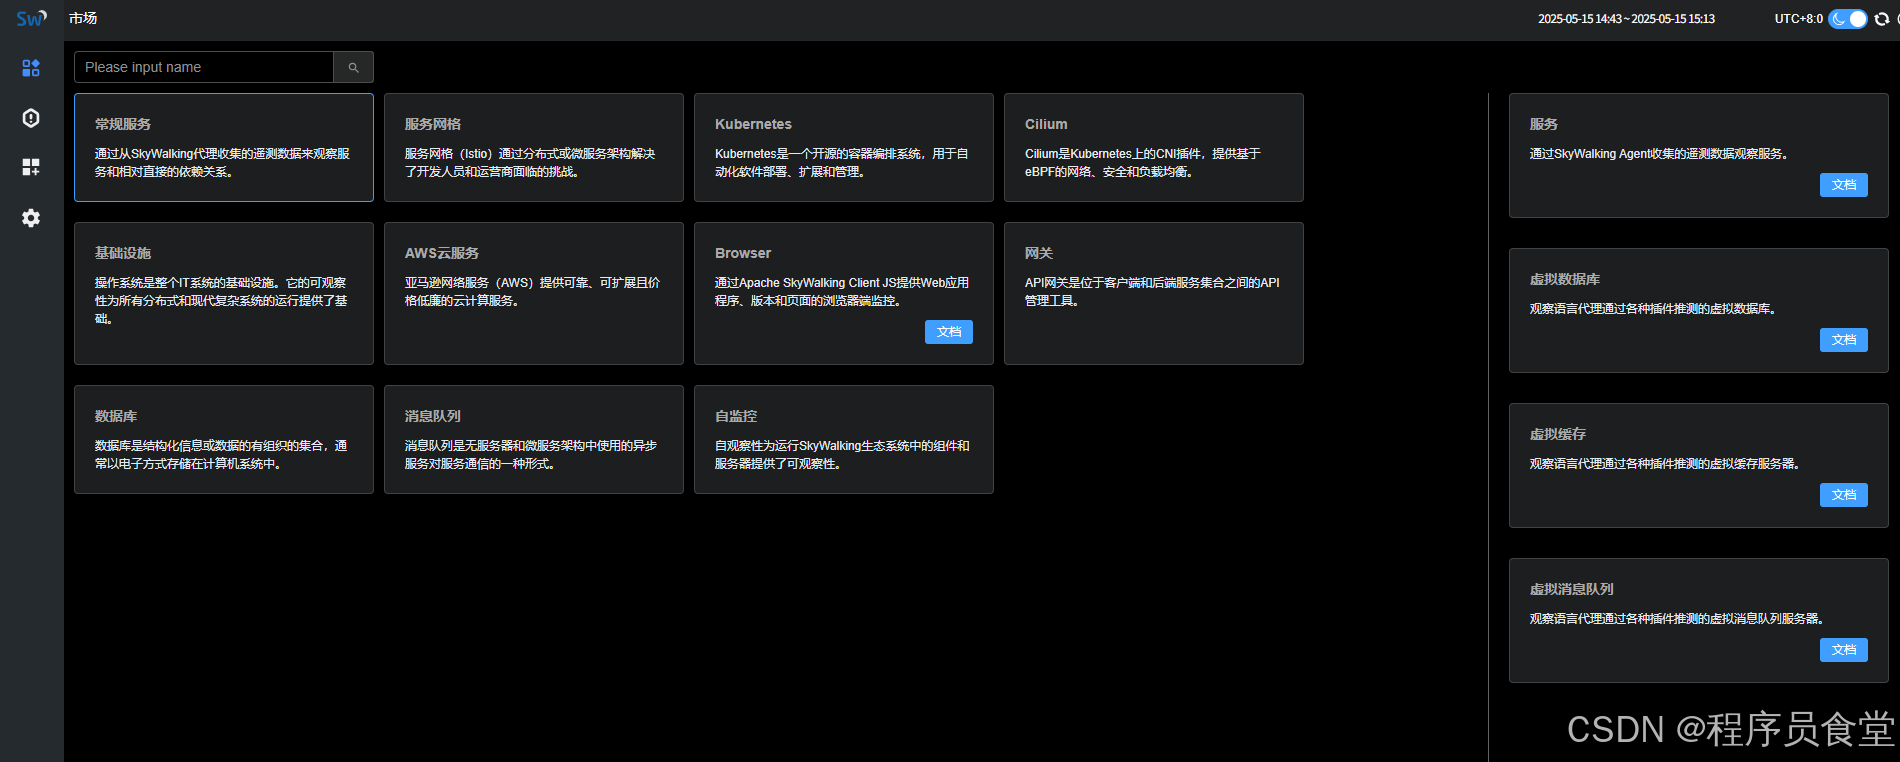Select the 虚拟缓存 panel title
Screen dimensions: 1900x762
click(1558, 434)
